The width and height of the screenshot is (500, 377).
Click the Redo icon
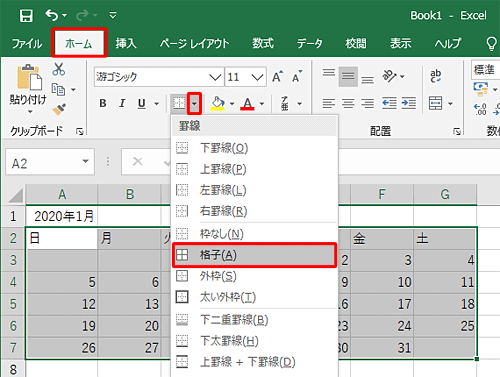(82, 15)
